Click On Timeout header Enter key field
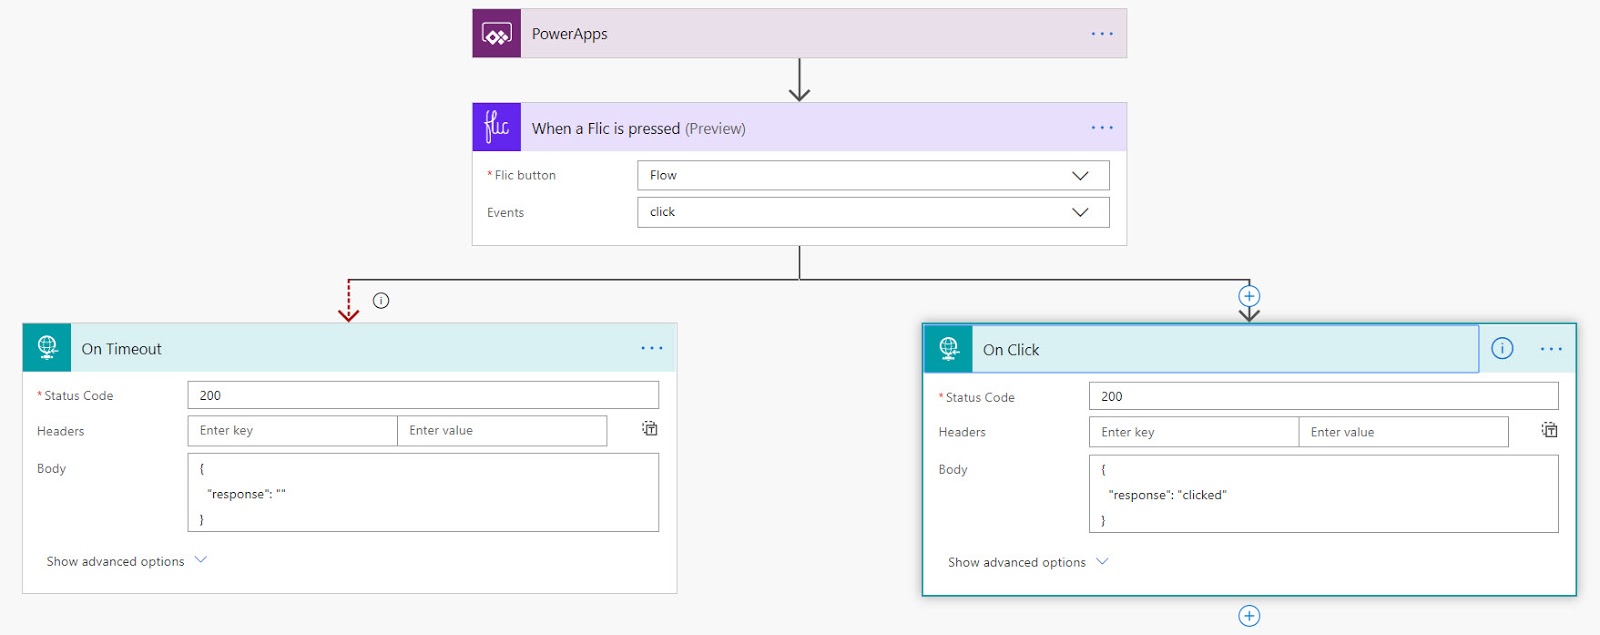 [292, 431]
